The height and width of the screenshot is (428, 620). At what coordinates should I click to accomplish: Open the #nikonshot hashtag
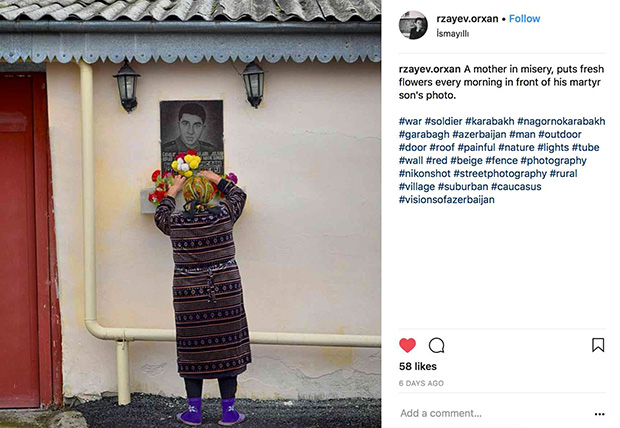425,173
